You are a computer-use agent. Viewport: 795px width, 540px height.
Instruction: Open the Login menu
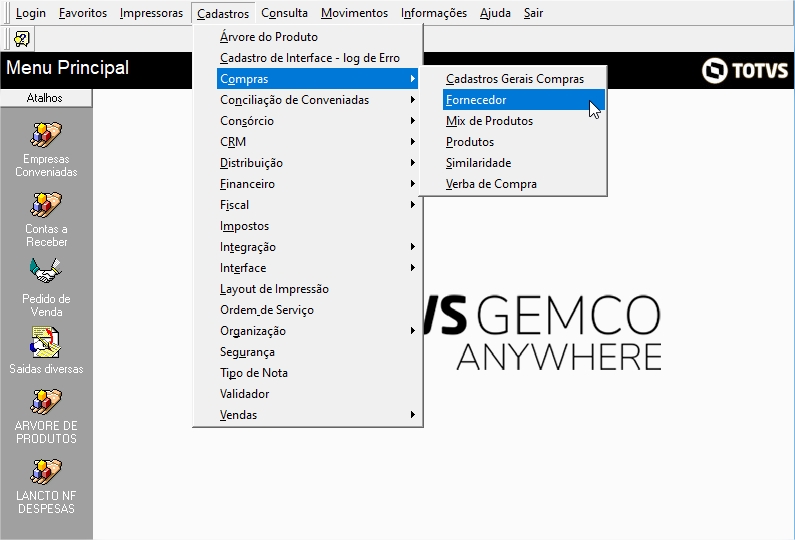pos(30,13)
